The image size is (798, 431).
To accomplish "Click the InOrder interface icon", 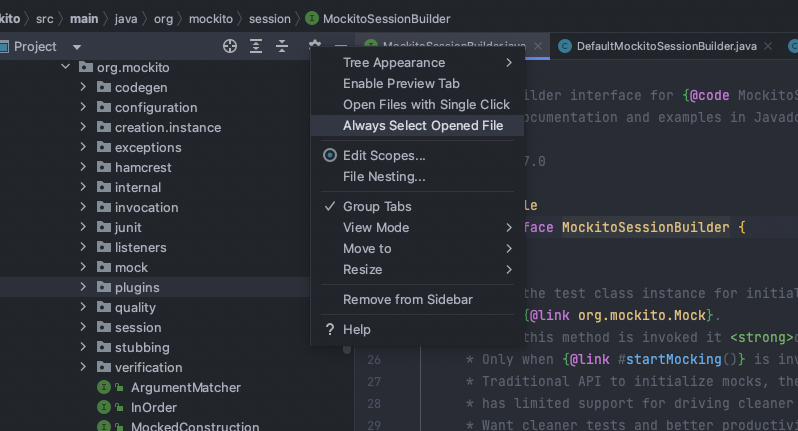I will tap(104, 408).
